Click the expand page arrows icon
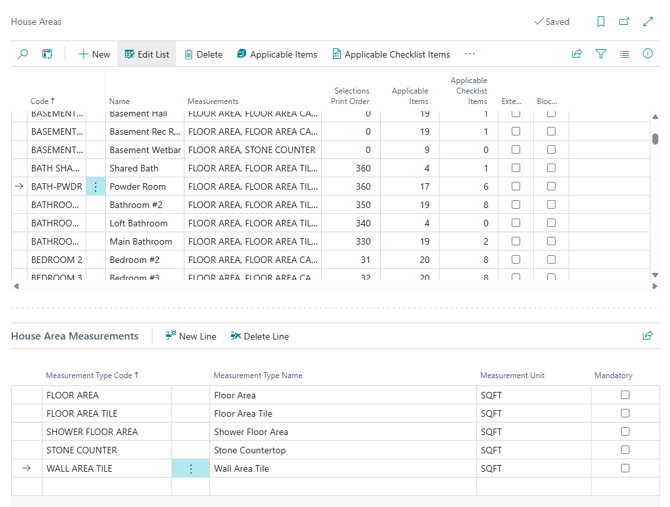The height and width of the screenshot is (507, 670). (648, 21)
